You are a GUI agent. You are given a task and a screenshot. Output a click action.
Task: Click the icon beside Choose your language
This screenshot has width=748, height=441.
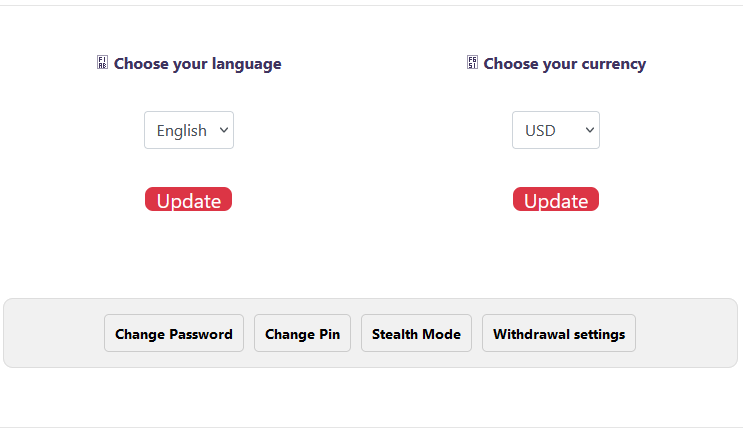(x=102, y=63)
